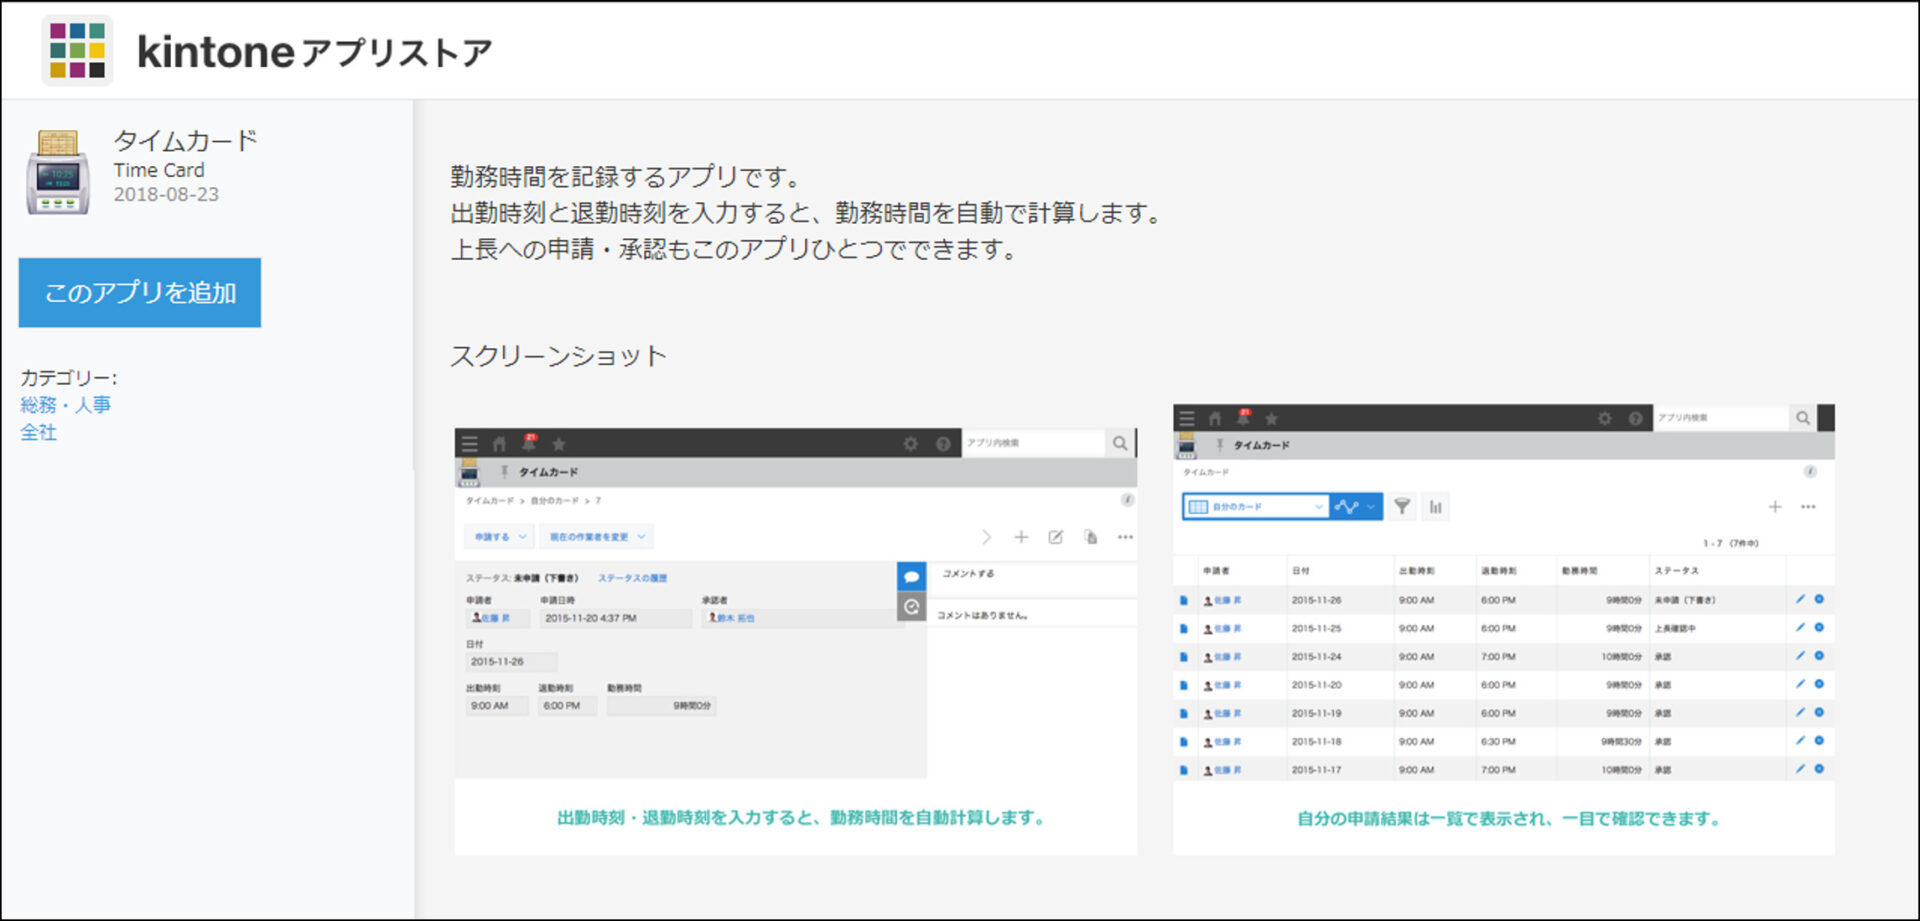Open the 総務・人事 category link
The height and width of the screenshot is (921, 1920).
point(65,405)
